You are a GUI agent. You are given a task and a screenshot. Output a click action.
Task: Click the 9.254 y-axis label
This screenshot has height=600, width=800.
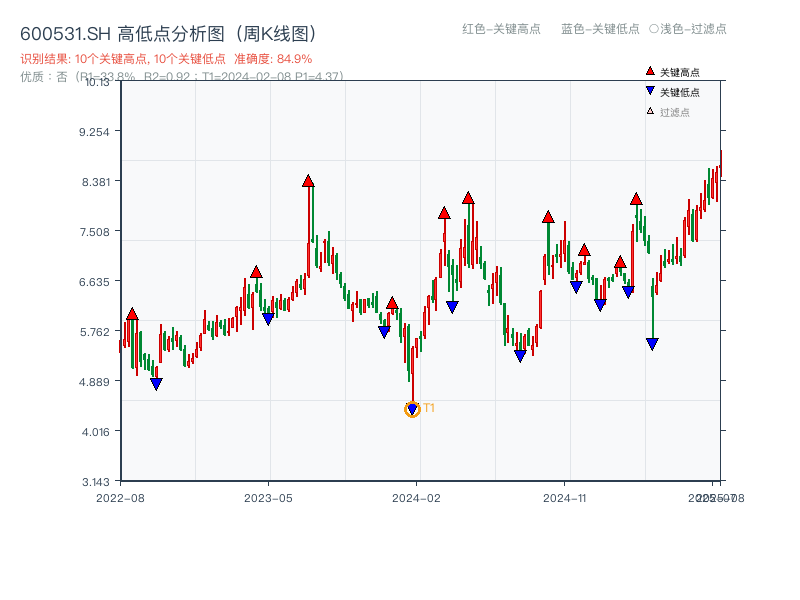[94, 132]
